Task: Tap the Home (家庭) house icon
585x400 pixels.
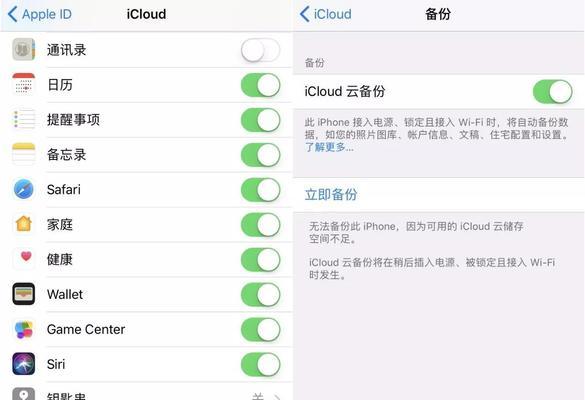Action: pyautogui.click(x=24, y=224)
